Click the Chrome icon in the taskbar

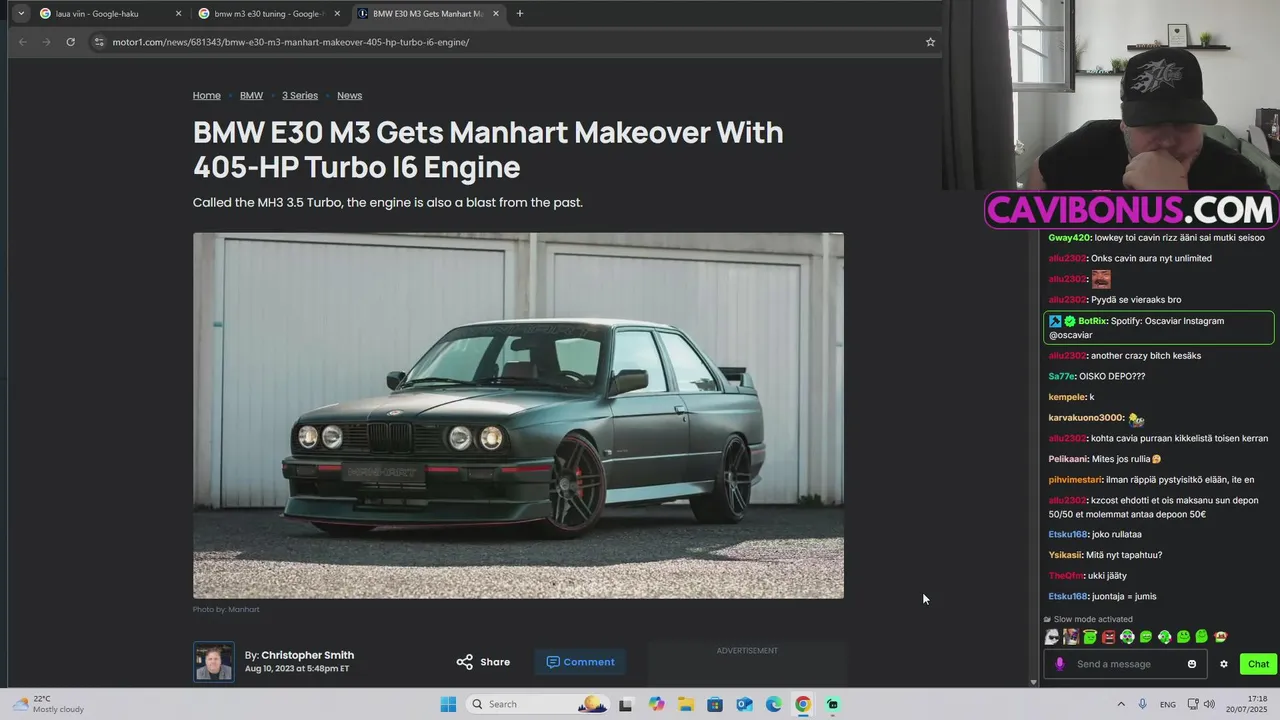click(803, 704)
